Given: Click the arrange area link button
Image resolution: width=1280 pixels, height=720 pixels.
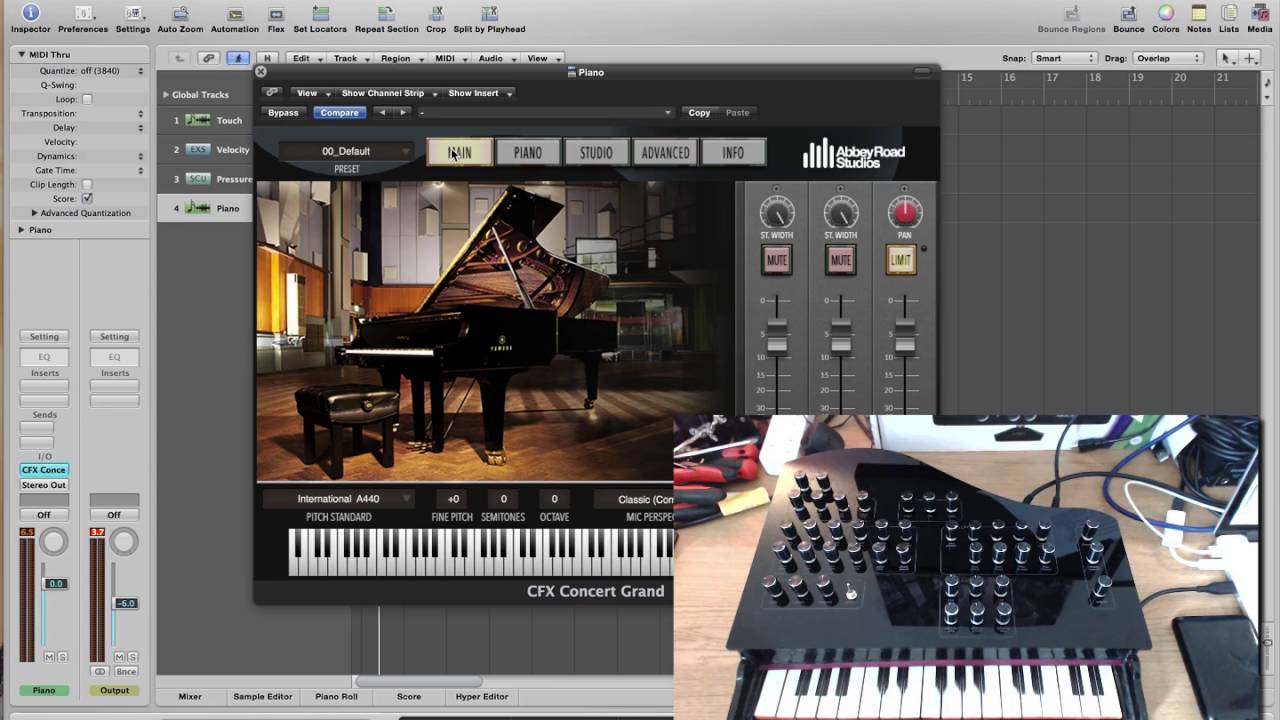Looking at the screenshot, I should coord(208,59).
